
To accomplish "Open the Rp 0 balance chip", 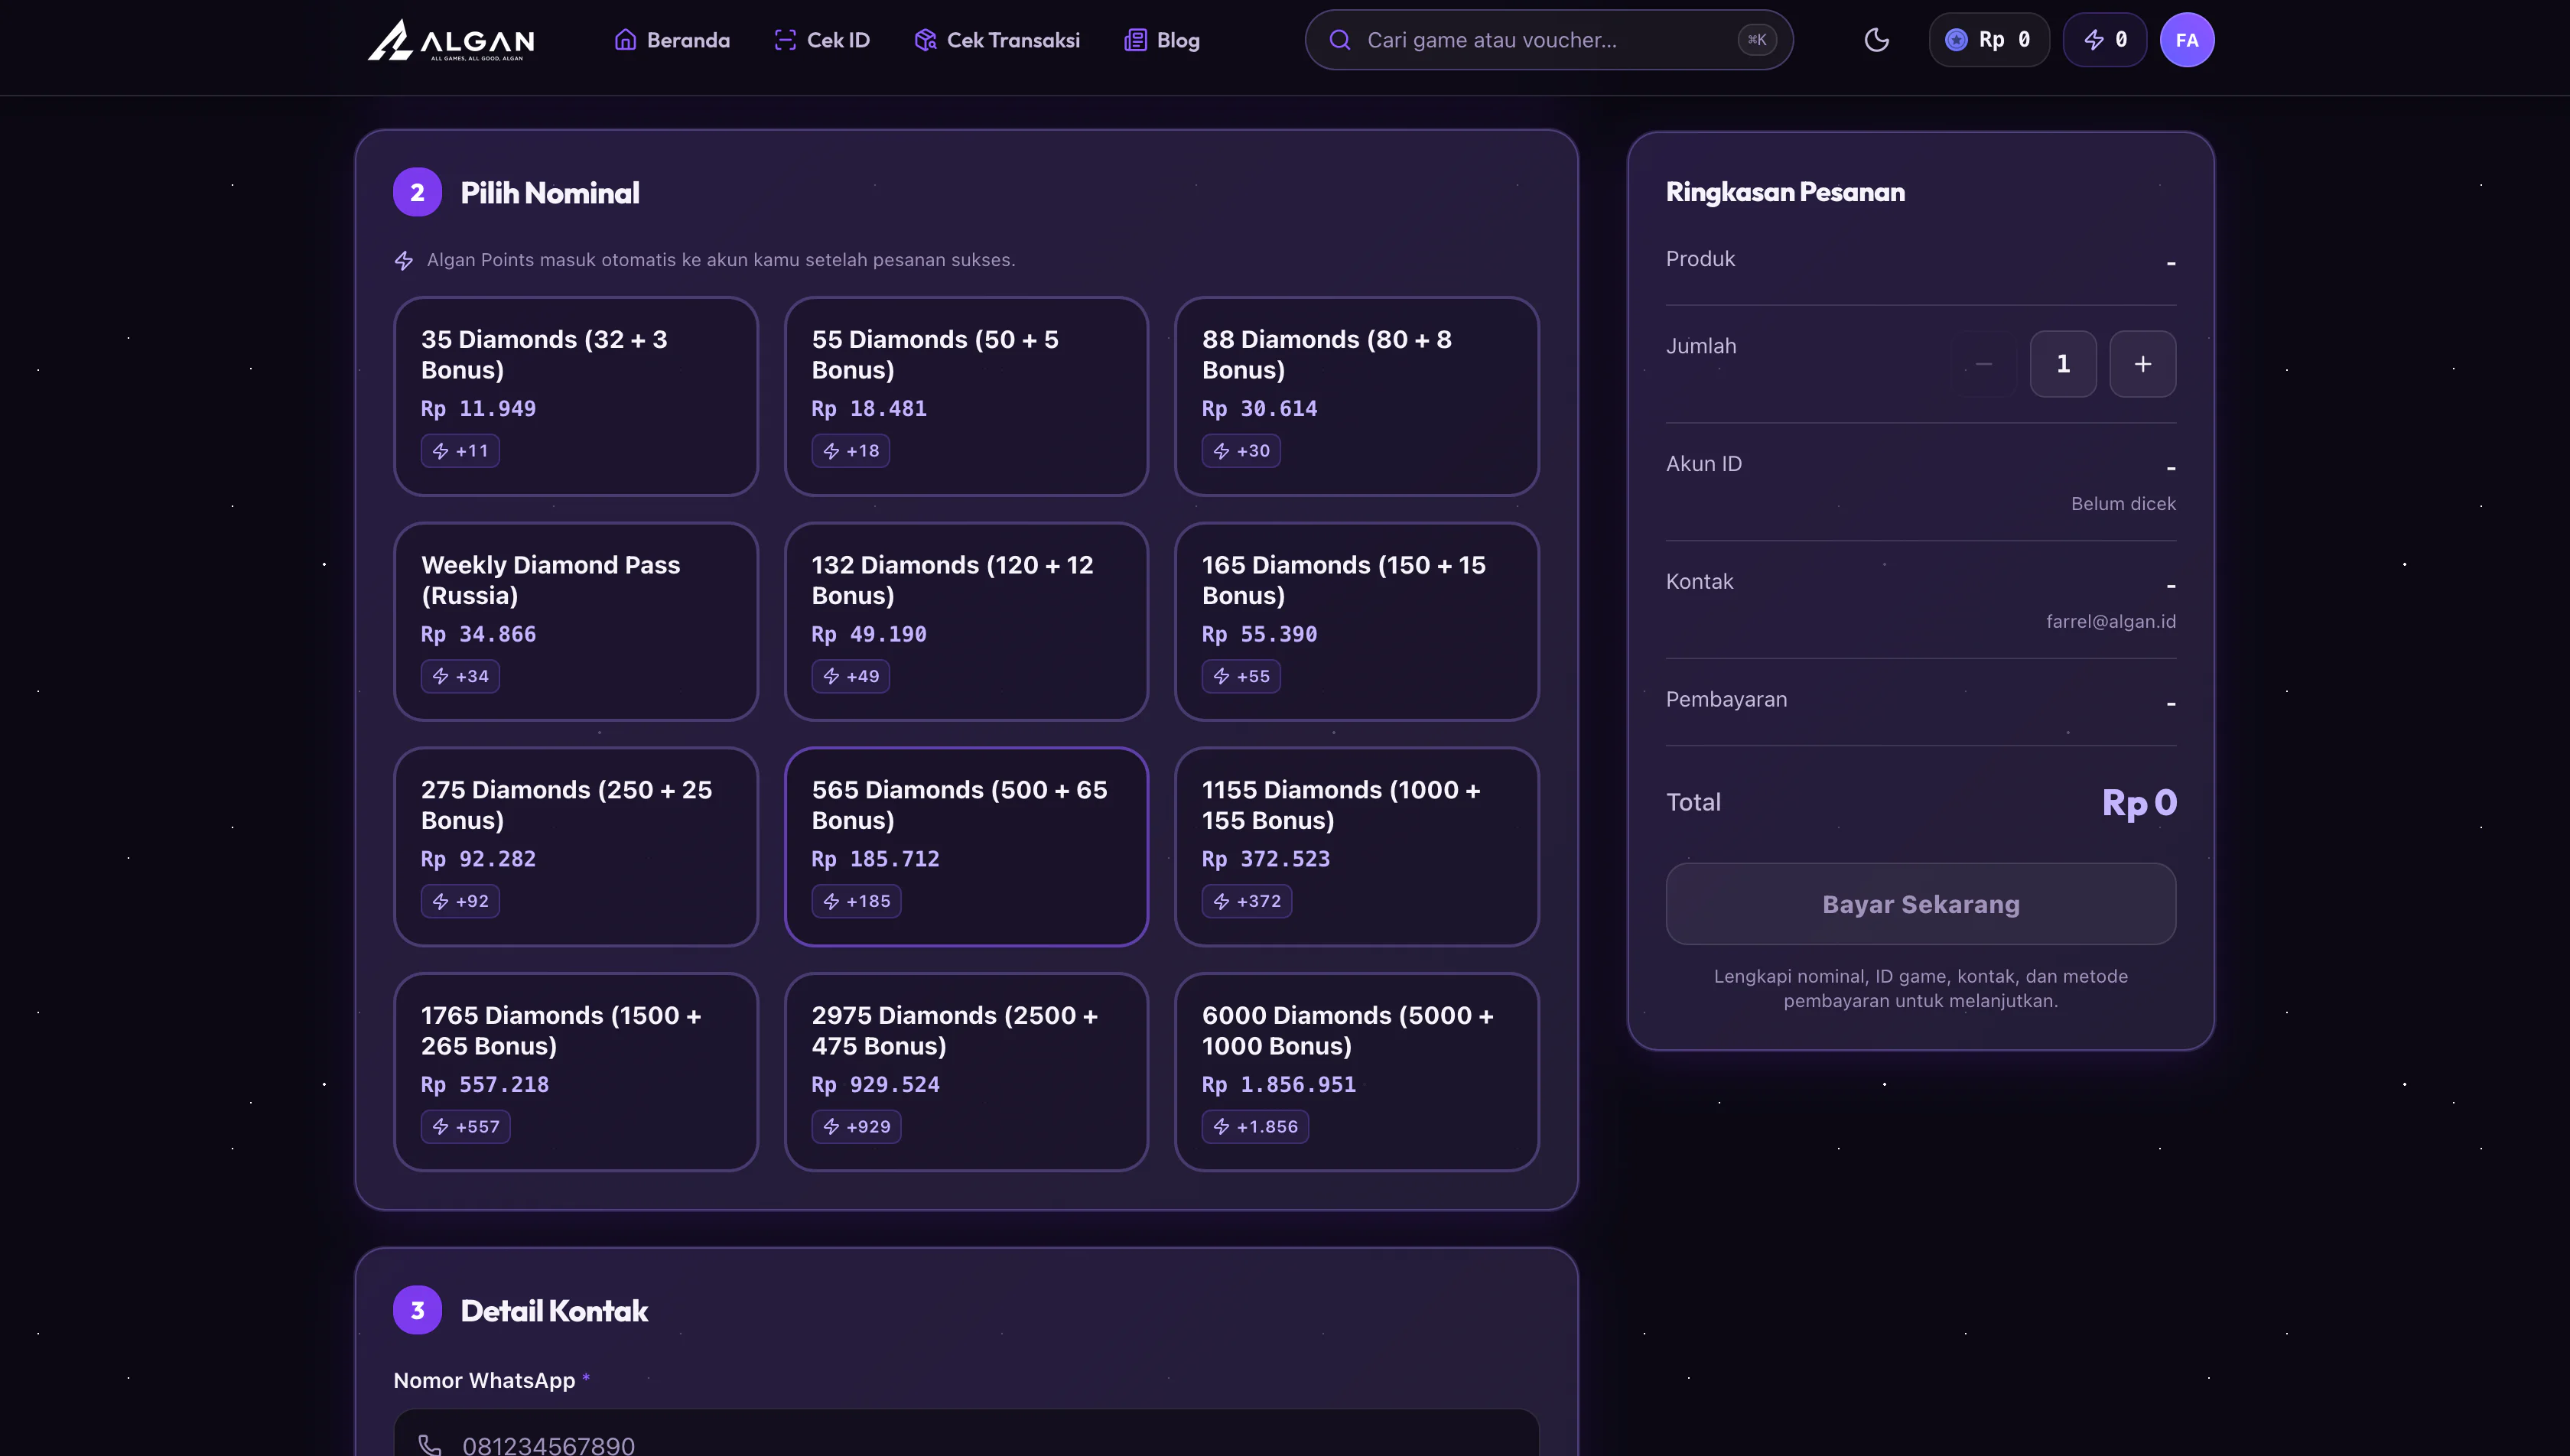I will pyautogui.click(x=1988, y=40).
